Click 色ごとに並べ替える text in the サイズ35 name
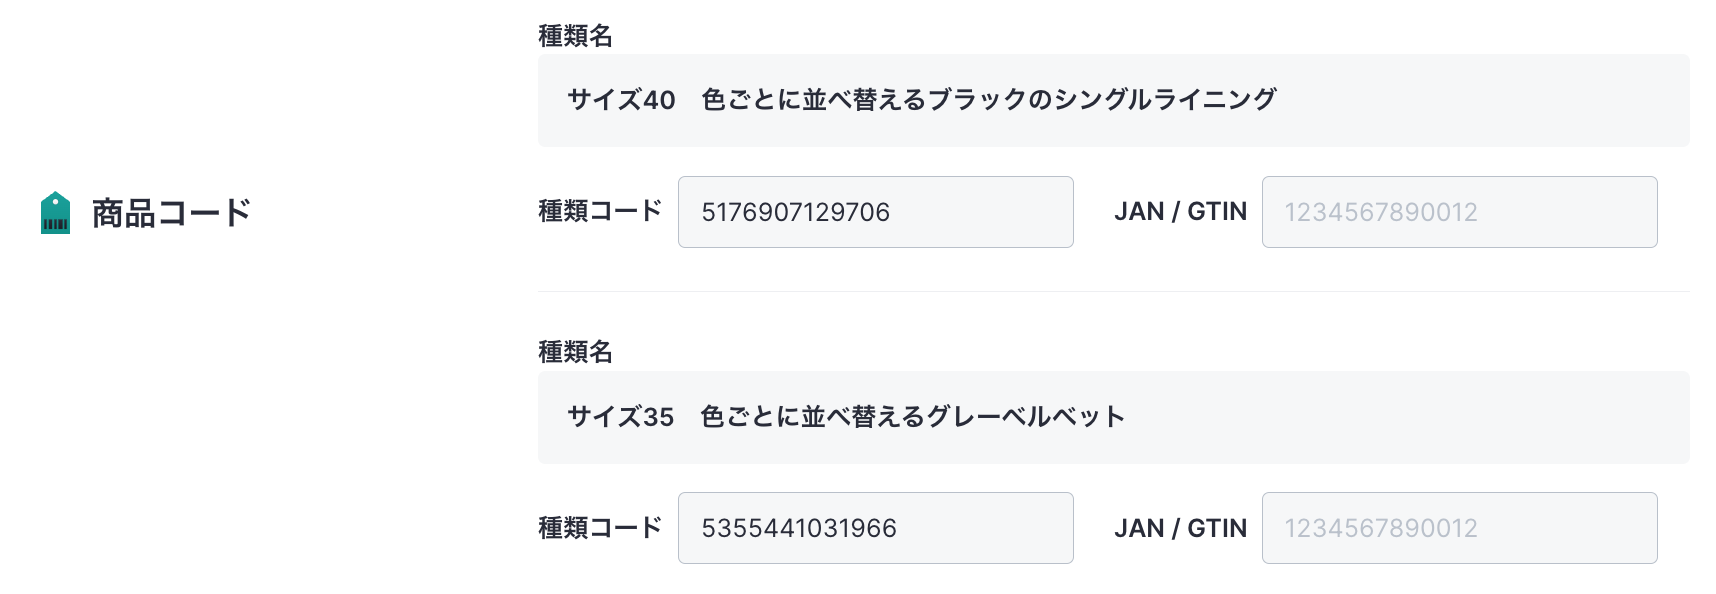This screenshot has width=1716, height=594. [813, 417]
